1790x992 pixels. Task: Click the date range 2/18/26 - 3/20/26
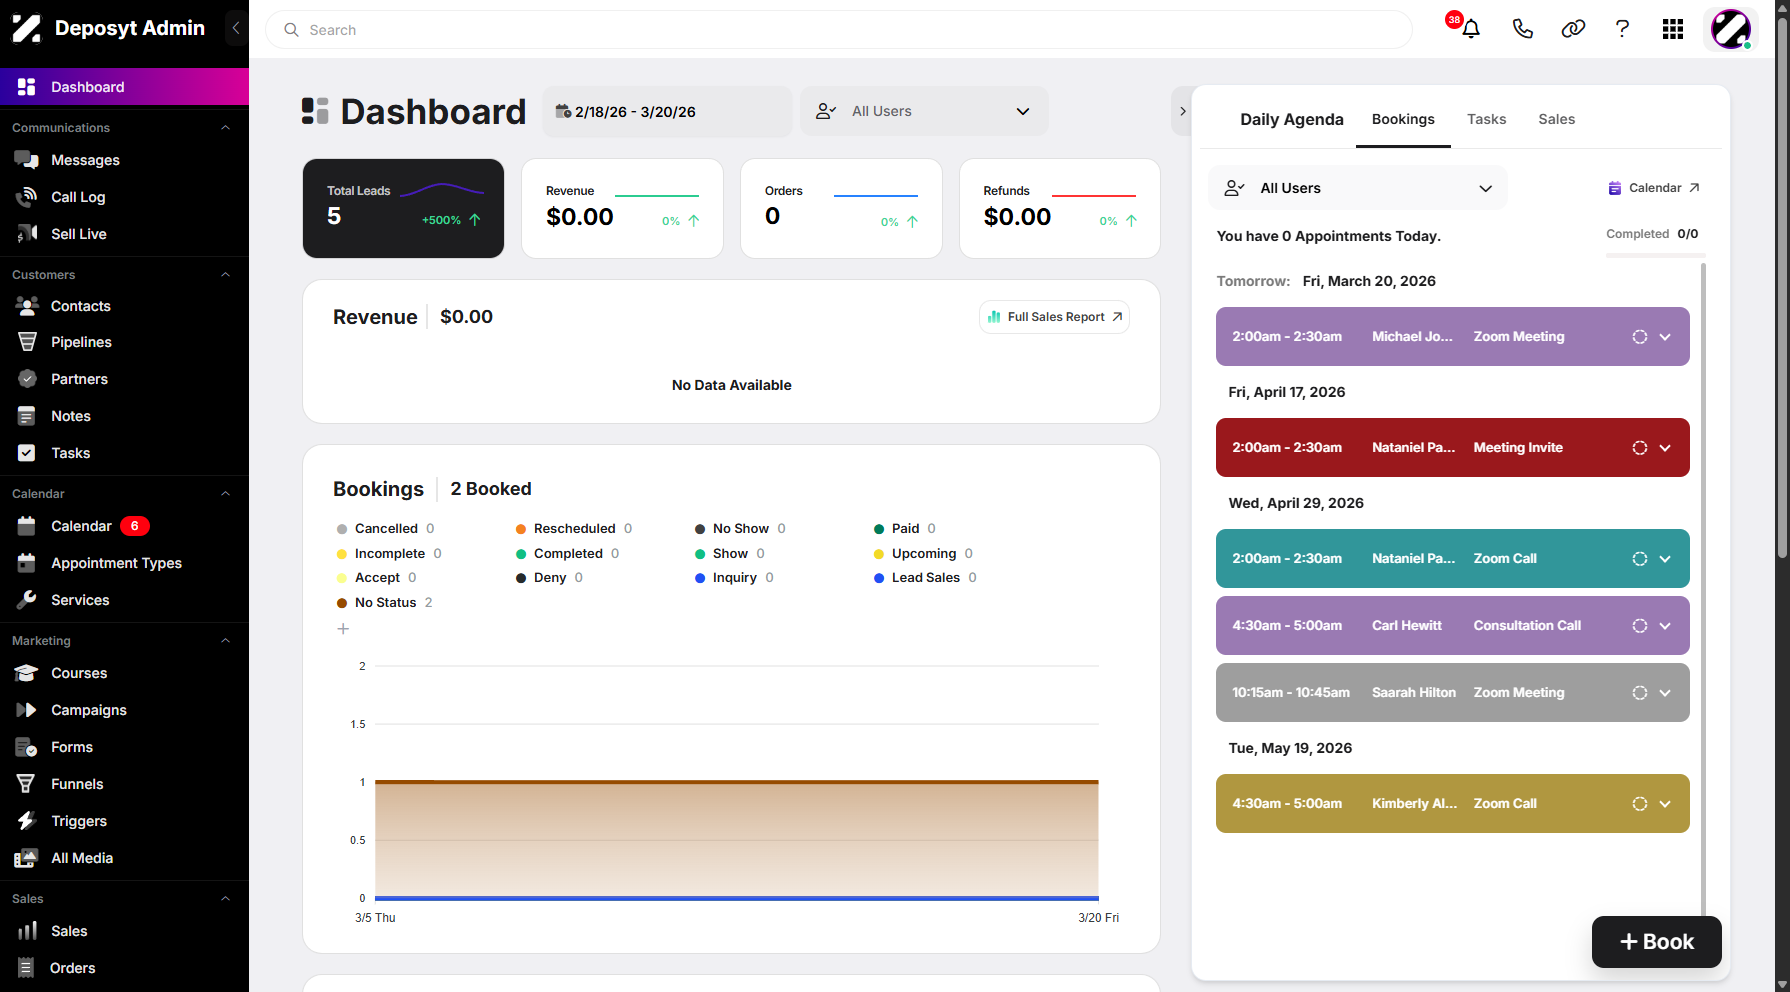[x=667, y=111]
